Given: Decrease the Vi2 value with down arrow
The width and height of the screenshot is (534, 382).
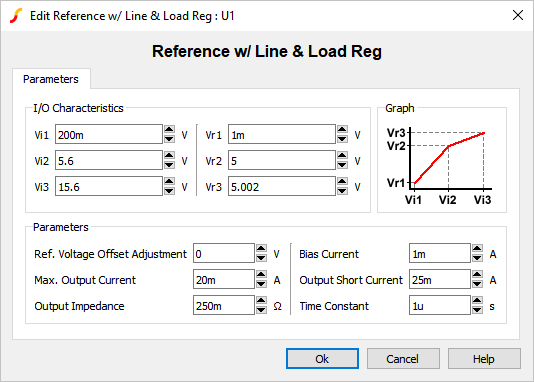Looking at the screenshot, I should pos(169,165).
